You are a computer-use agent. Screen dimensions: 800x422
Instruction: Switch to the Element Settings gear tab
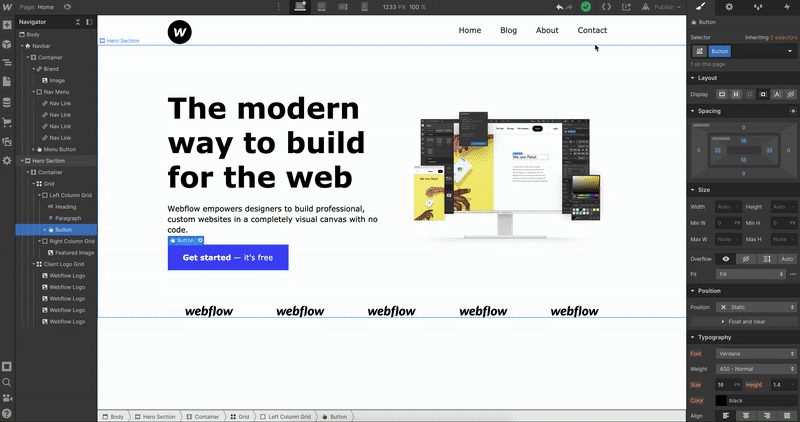click(728, 7)
